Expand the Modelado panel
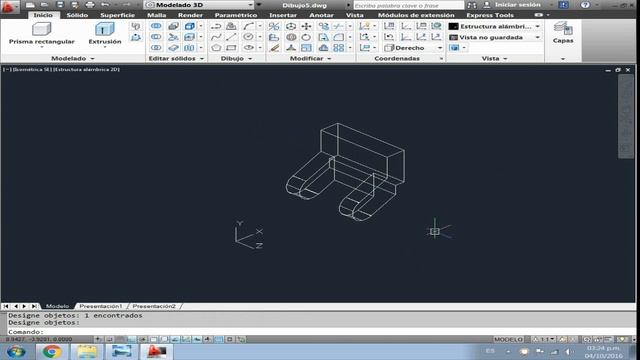 point(73,58)
